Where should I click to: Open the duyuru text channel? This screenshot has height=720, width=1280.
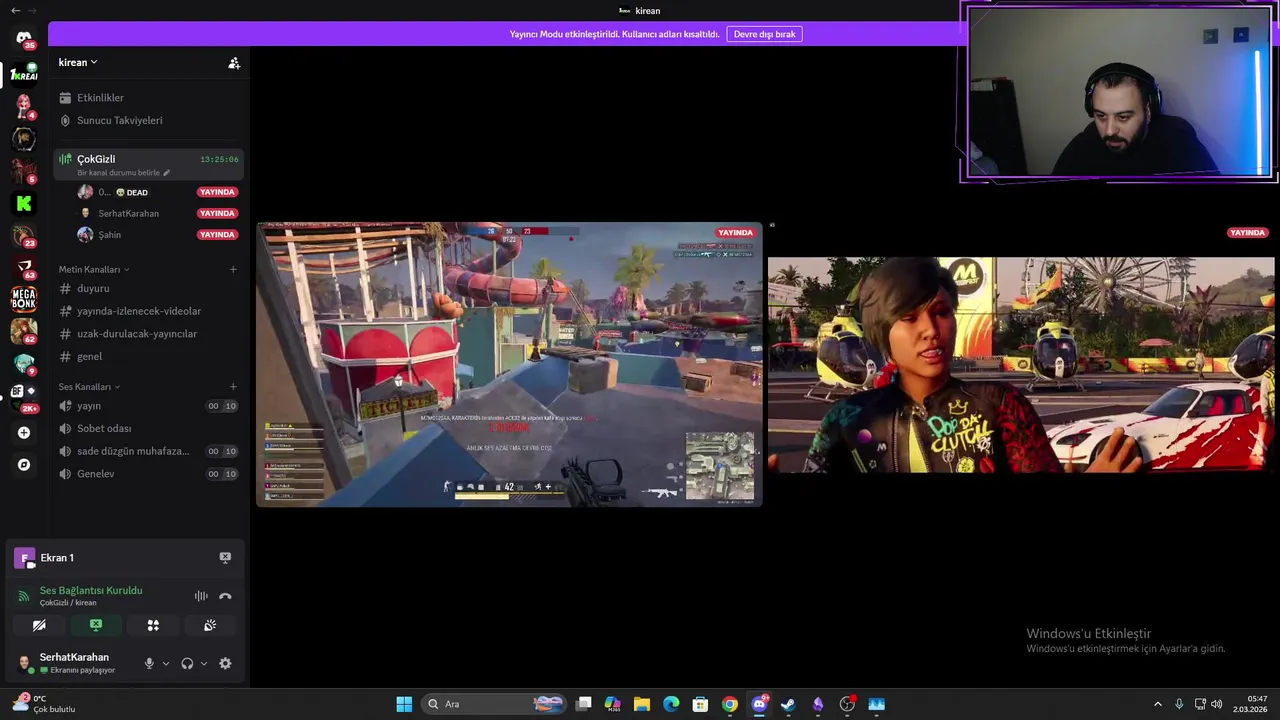(x=148, y=288)
